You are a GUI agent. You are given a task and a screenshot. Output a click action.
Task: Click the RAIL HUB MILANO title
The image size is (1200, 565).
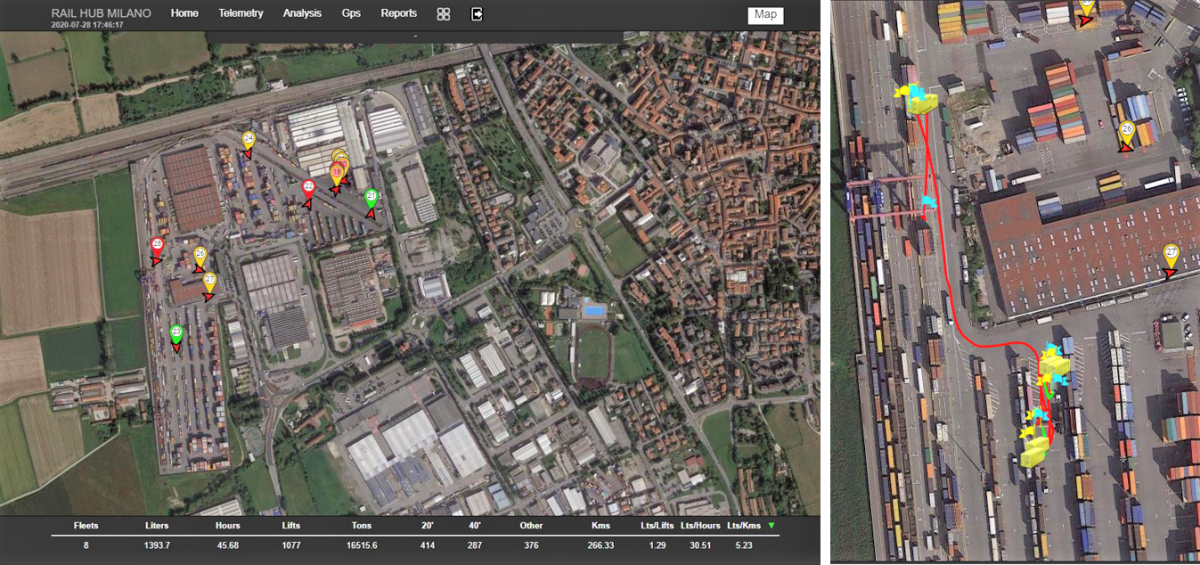tap(101, 12)
